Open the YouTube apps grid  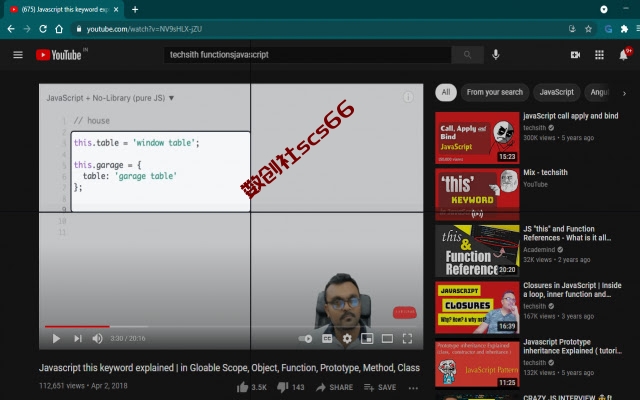(x=599, y=55)
